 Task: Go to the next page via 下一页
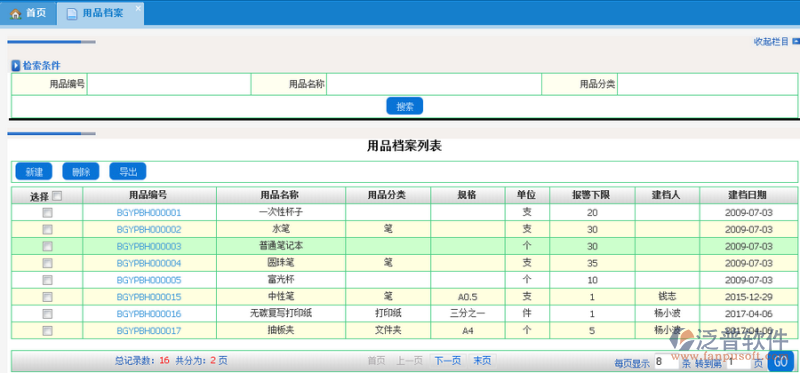tap(447, 361)
